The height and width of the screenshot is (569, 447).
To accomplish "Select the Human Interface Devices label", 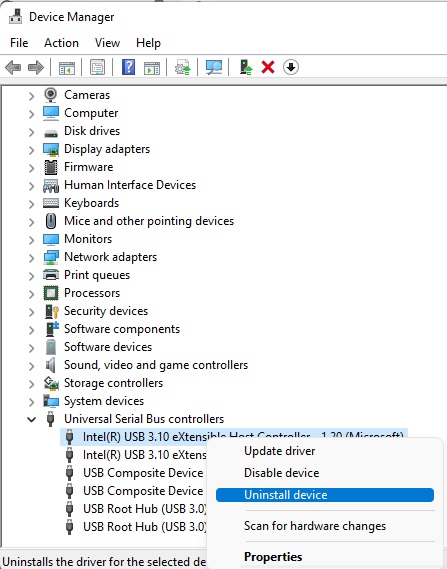I will [x=130, y=185].
